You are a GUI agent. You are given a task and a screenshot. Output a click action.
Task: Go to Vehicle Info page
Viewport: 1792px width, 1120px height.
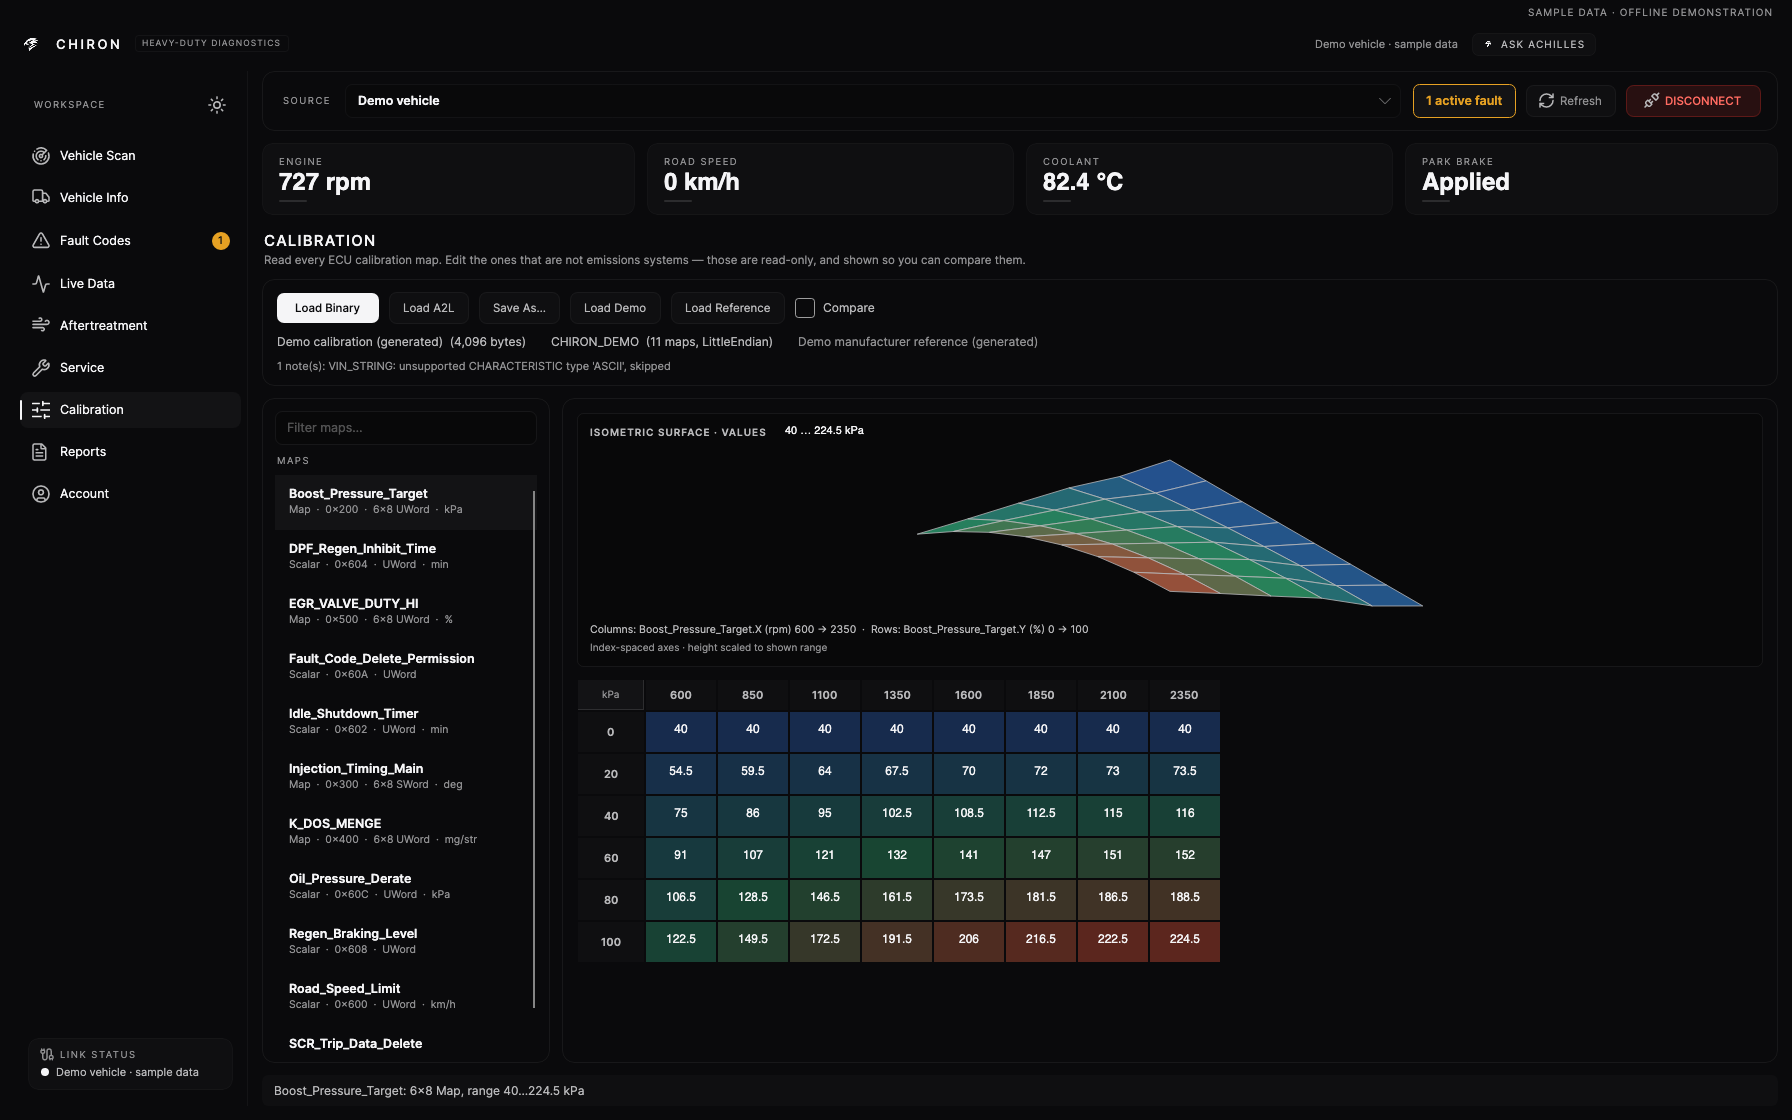click(x=130, y=198)
